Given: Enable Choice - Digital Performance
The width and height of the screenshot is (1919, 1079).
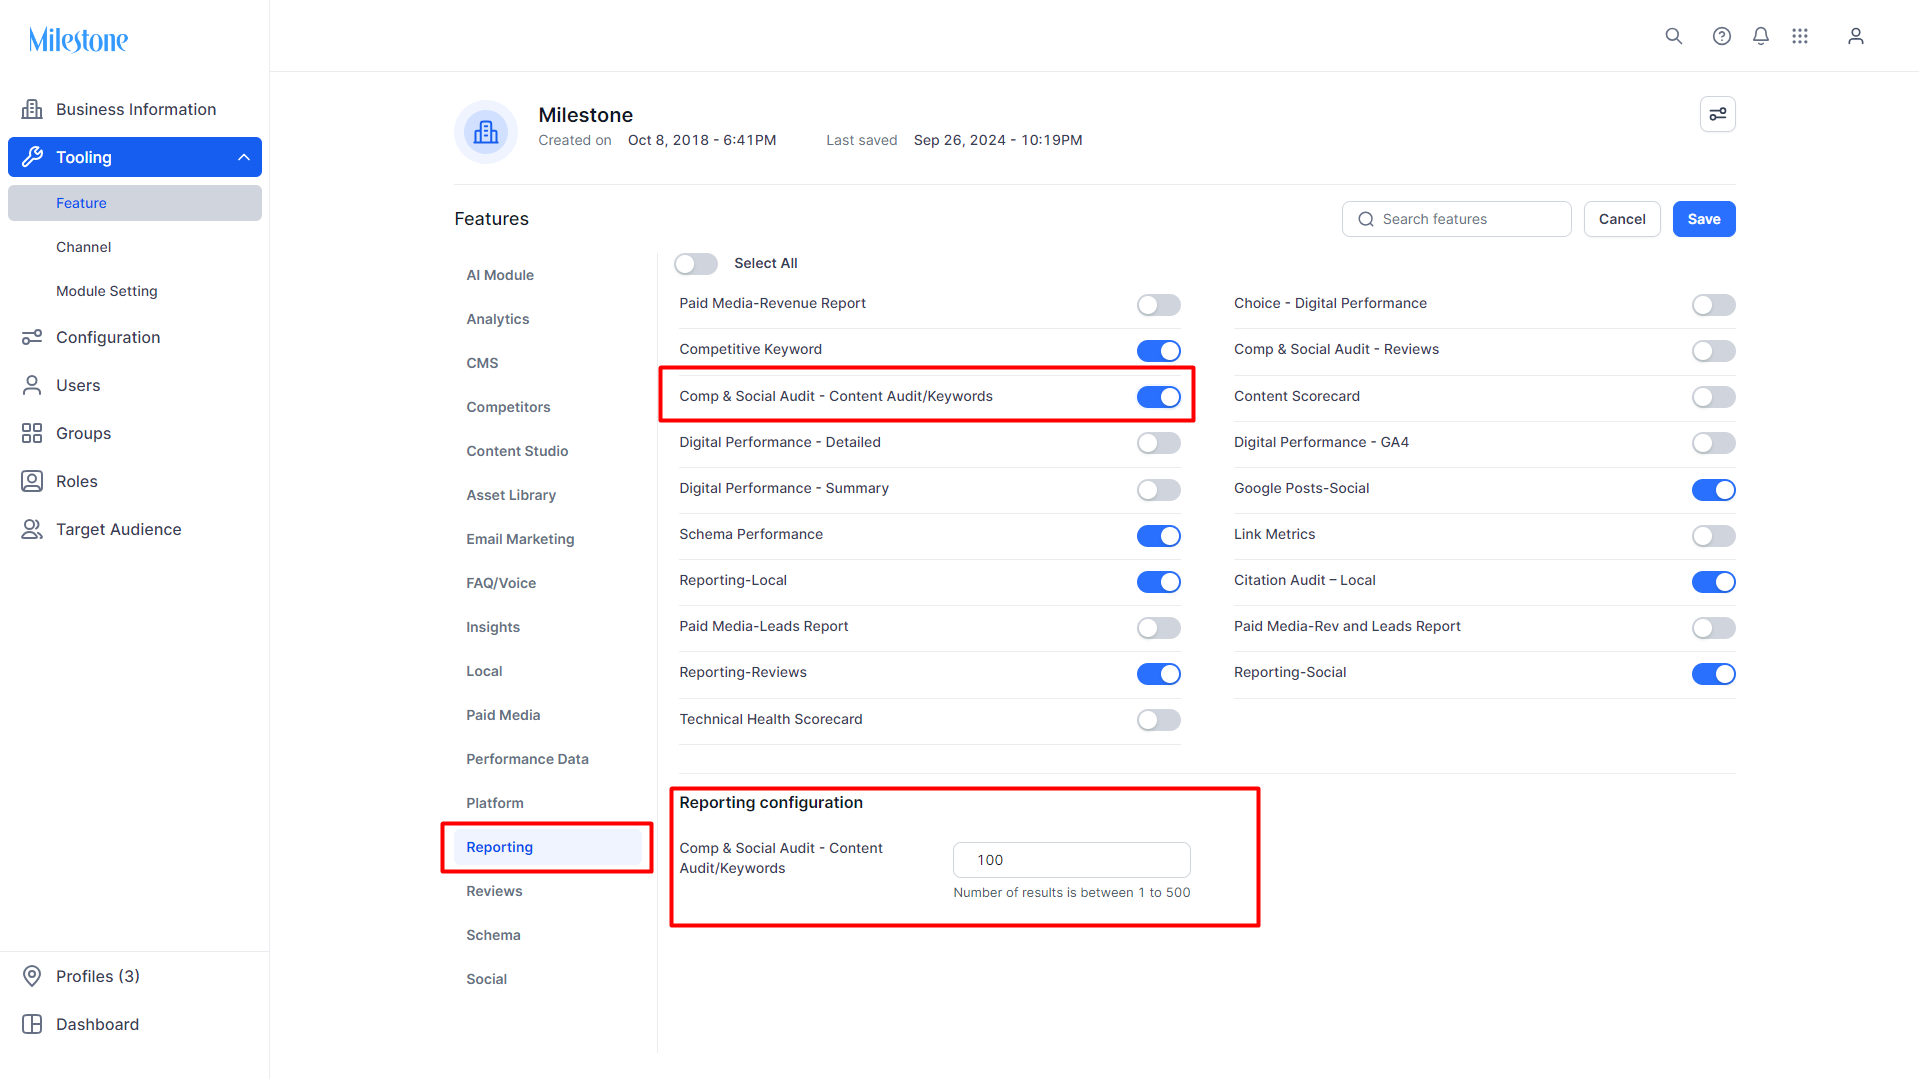Looking at the screenshot, I should 1714,304.
